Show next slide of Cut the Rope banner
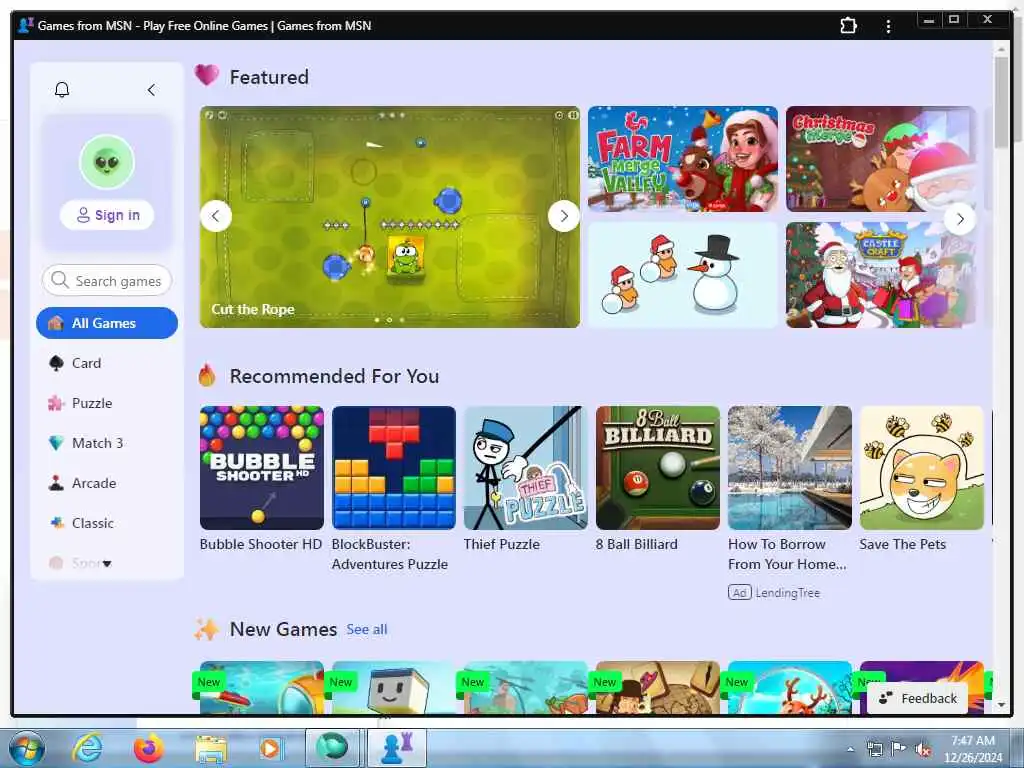This screenshot has height=768, width=1024. [x=564, y=216]
